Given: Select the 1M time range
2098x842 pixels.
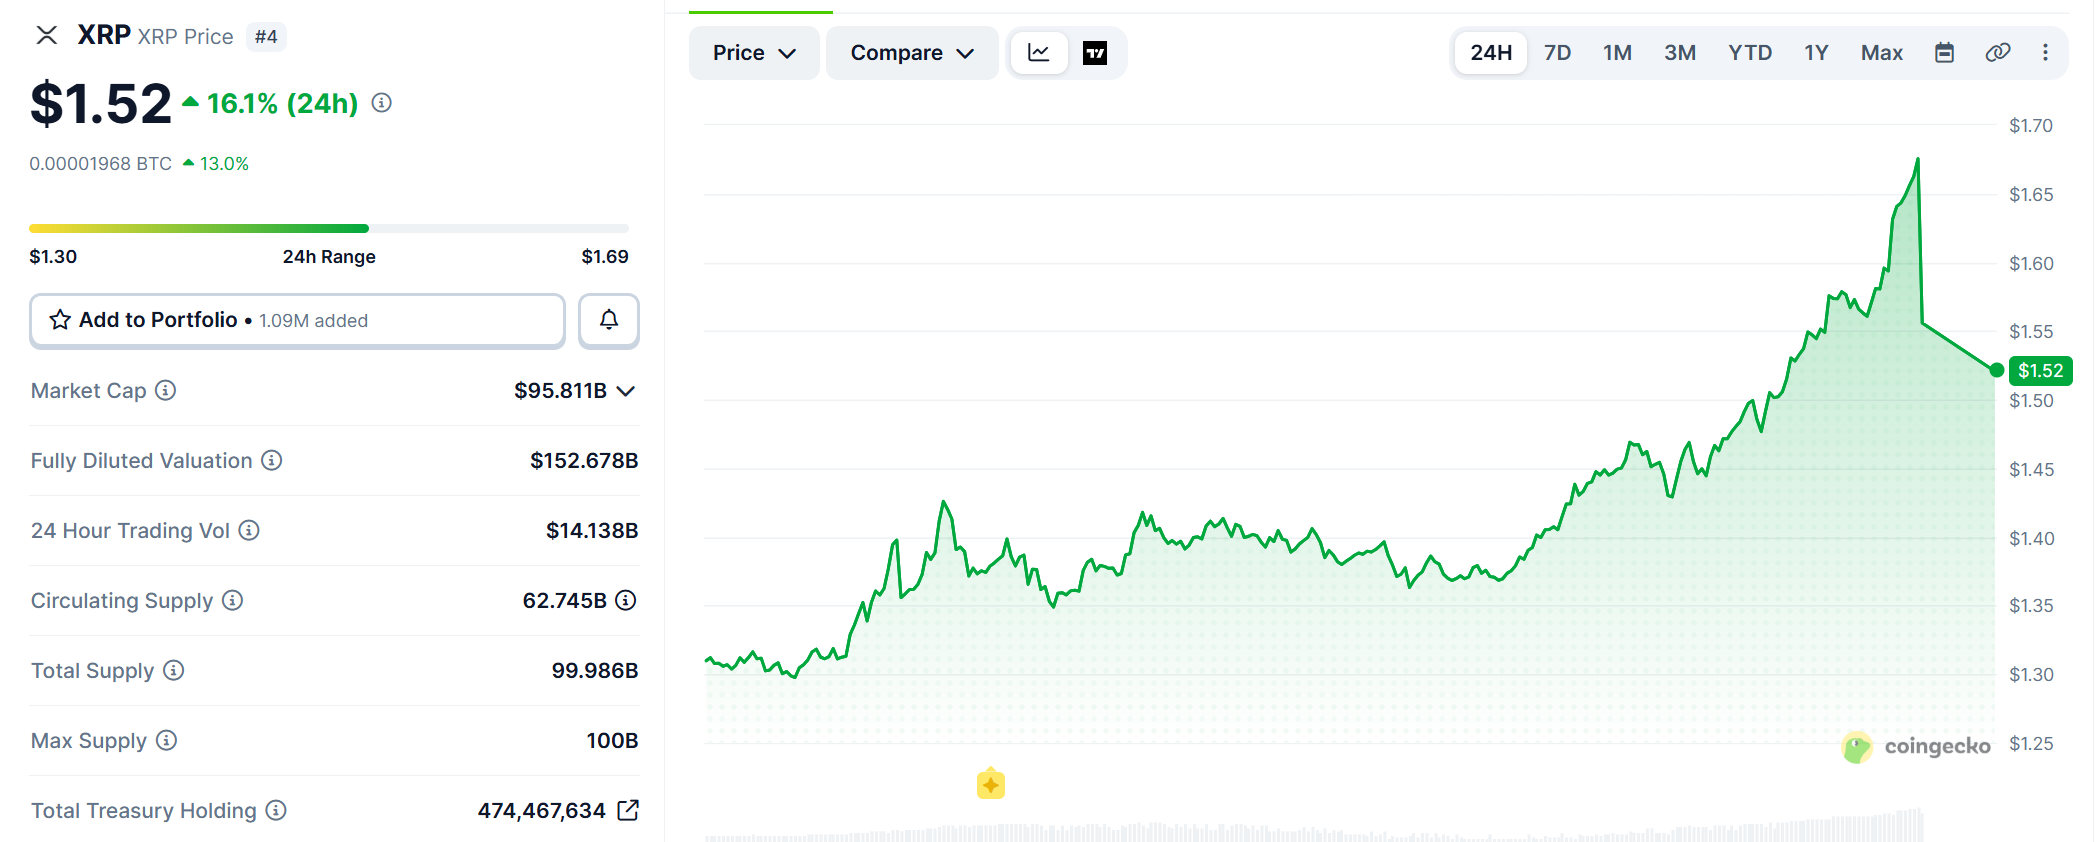Looking at the screenshot, I should 1617,53.
